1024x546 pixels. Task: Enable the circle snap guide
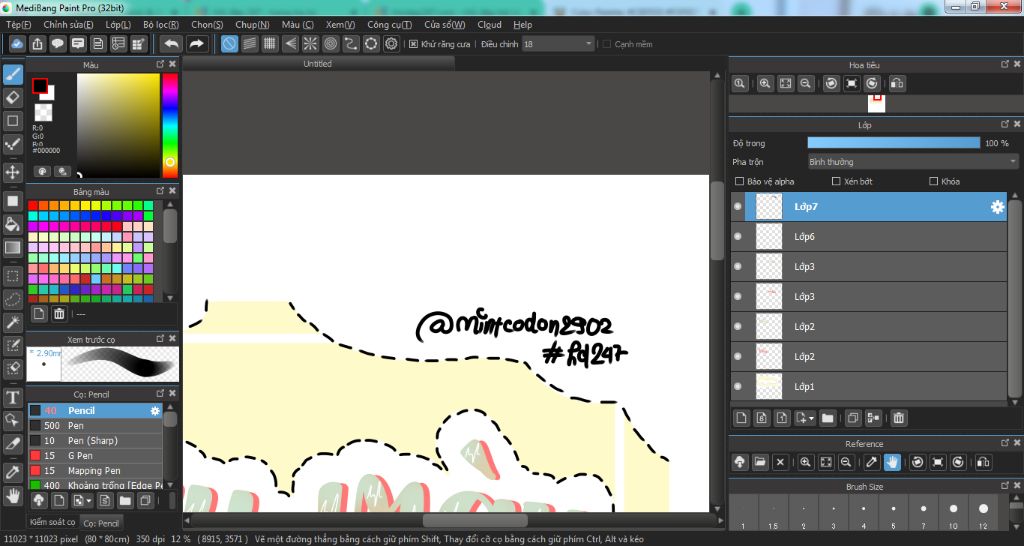[330, 44]
